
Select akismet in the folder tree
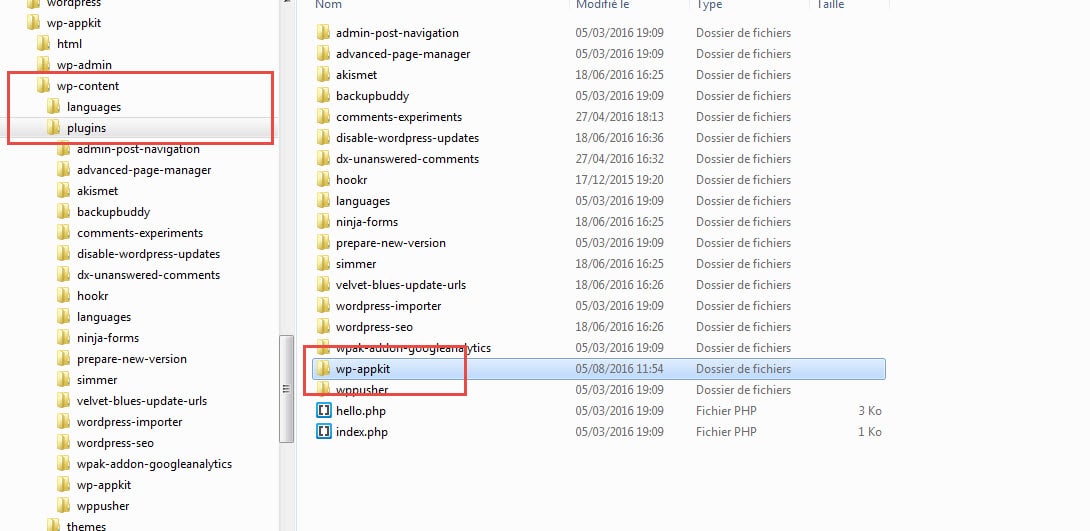coord(97,190)
